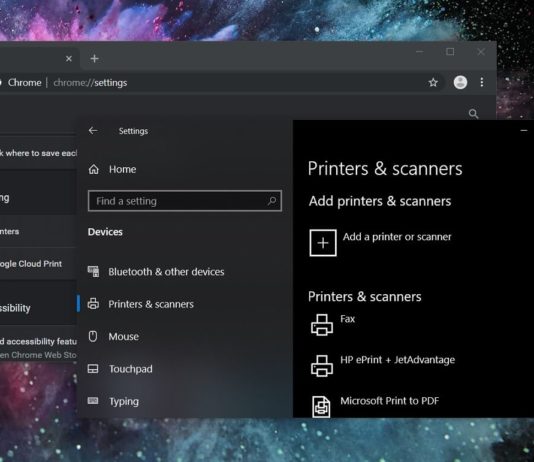Click the Home house icon
Image resolution: width=534 pixels, height=462 pixels.
(x=94, y=169)
